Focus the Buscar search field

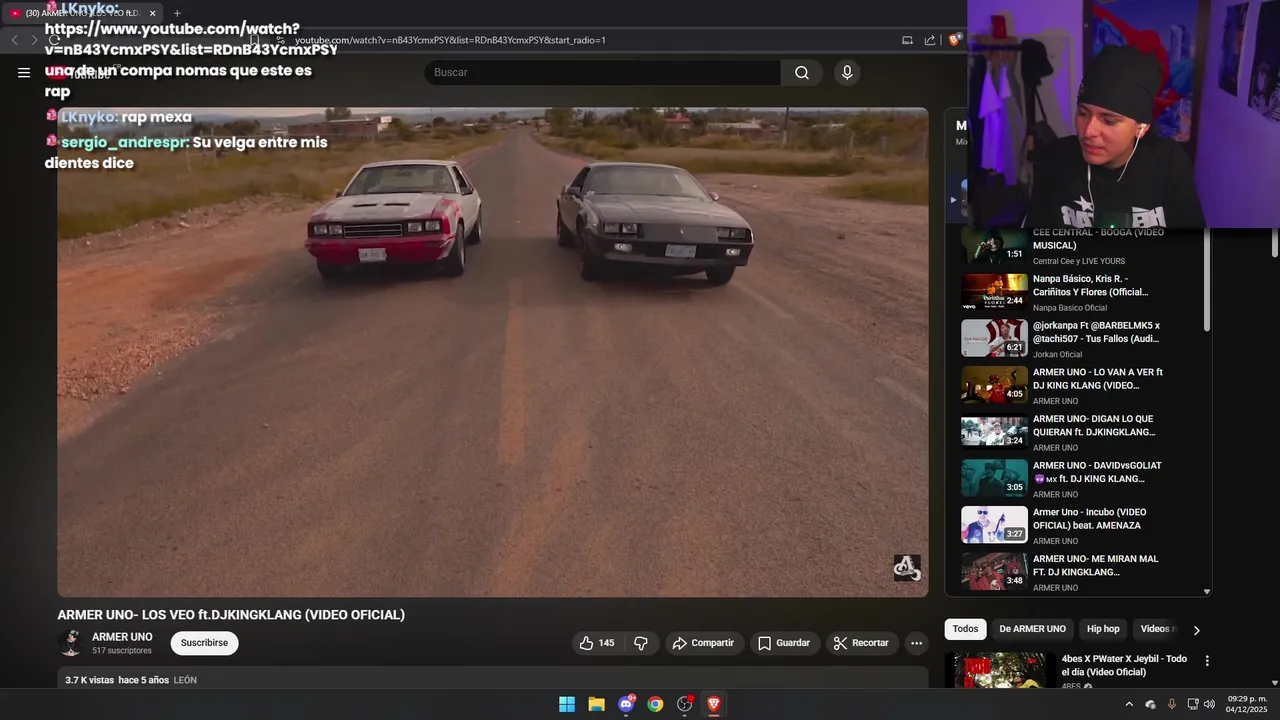click(603, 72)
